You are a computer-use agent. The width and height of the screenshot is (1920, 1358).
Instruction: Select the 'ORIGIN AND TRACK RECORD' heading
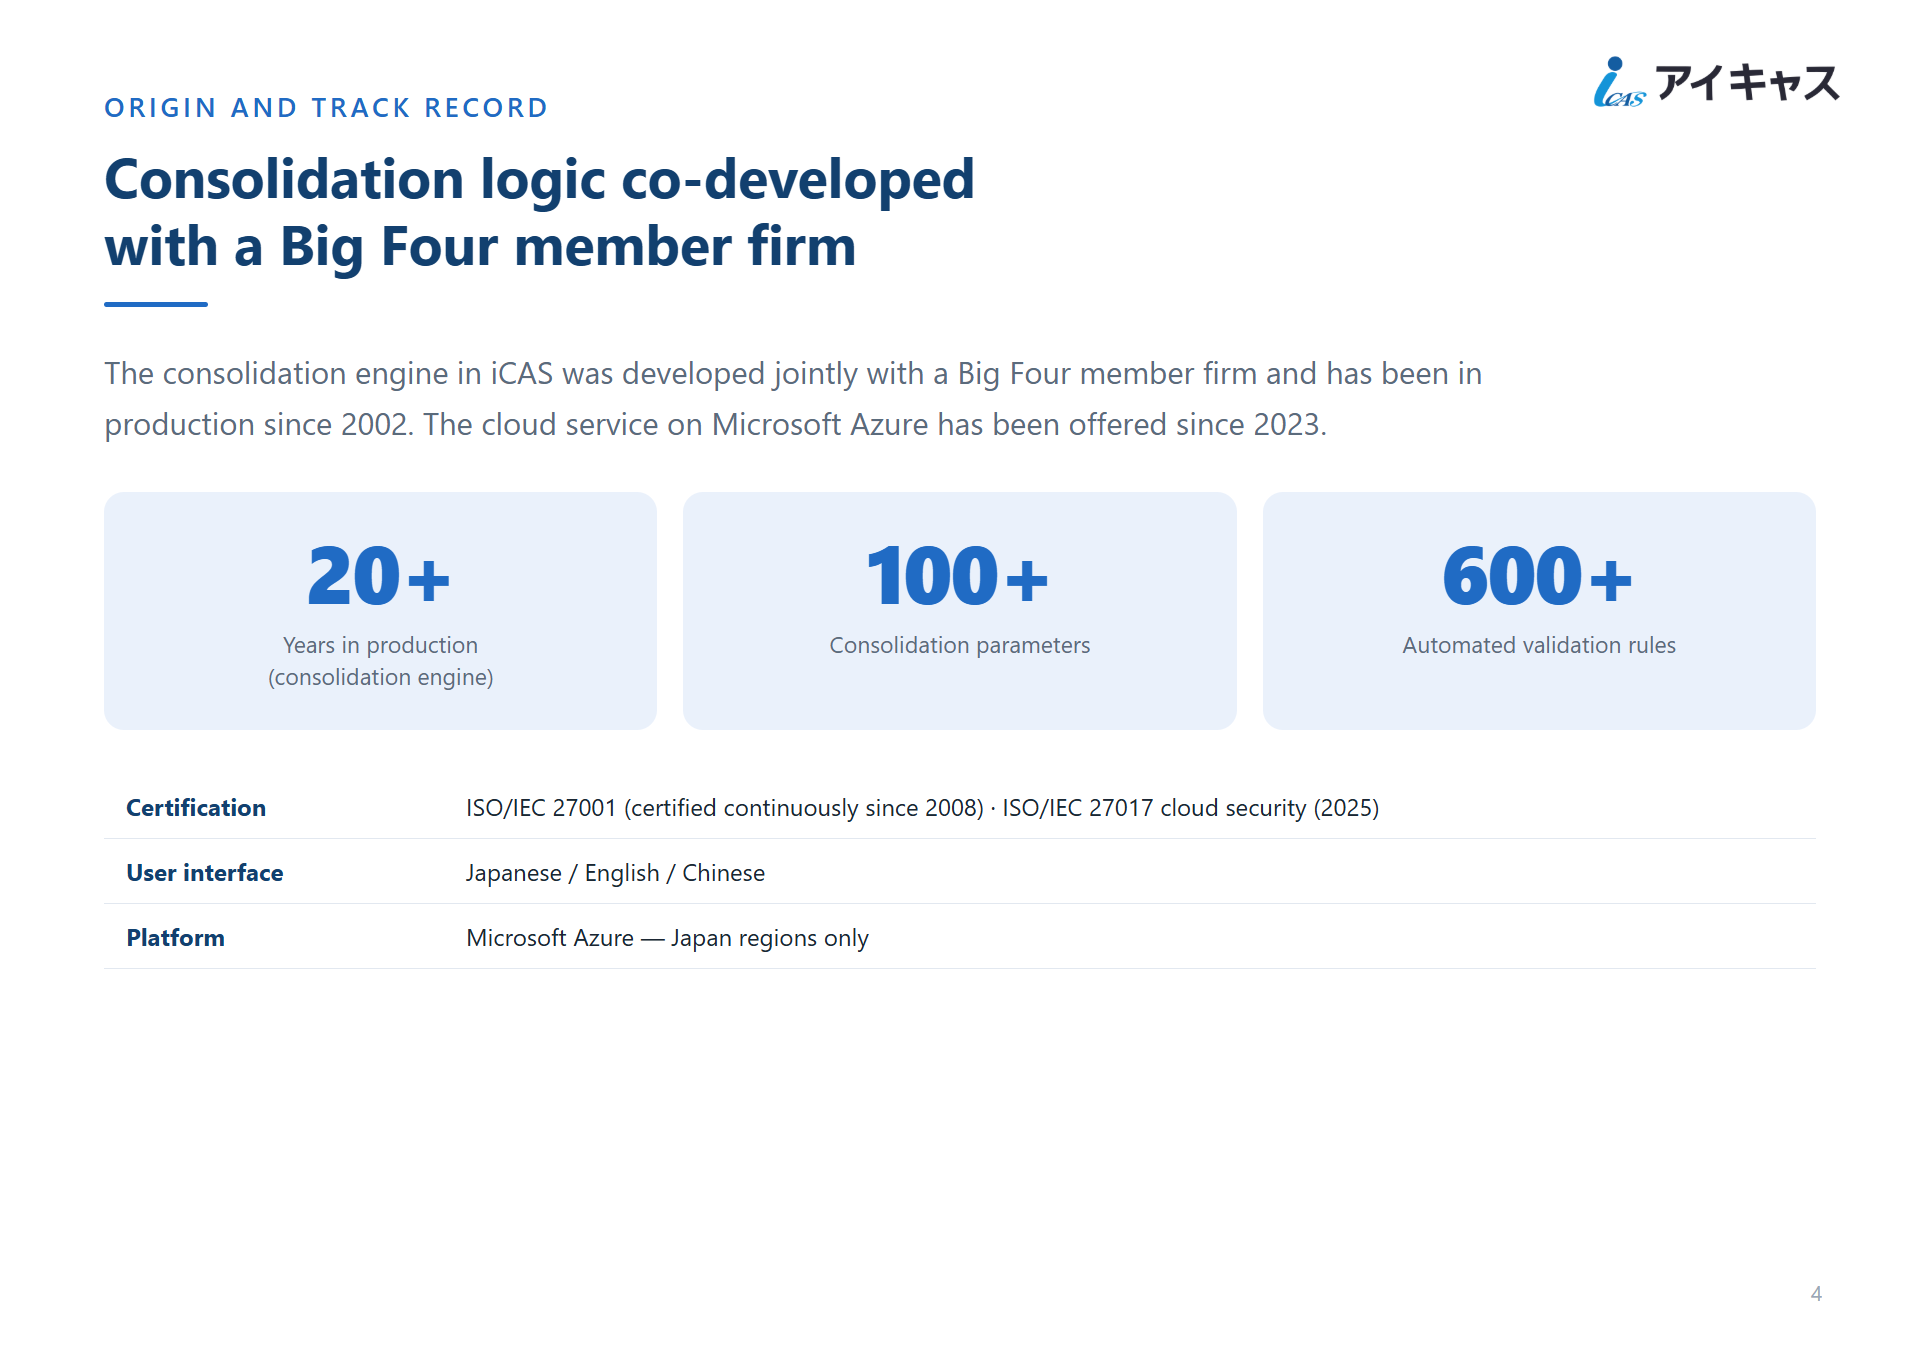point(326,108)
